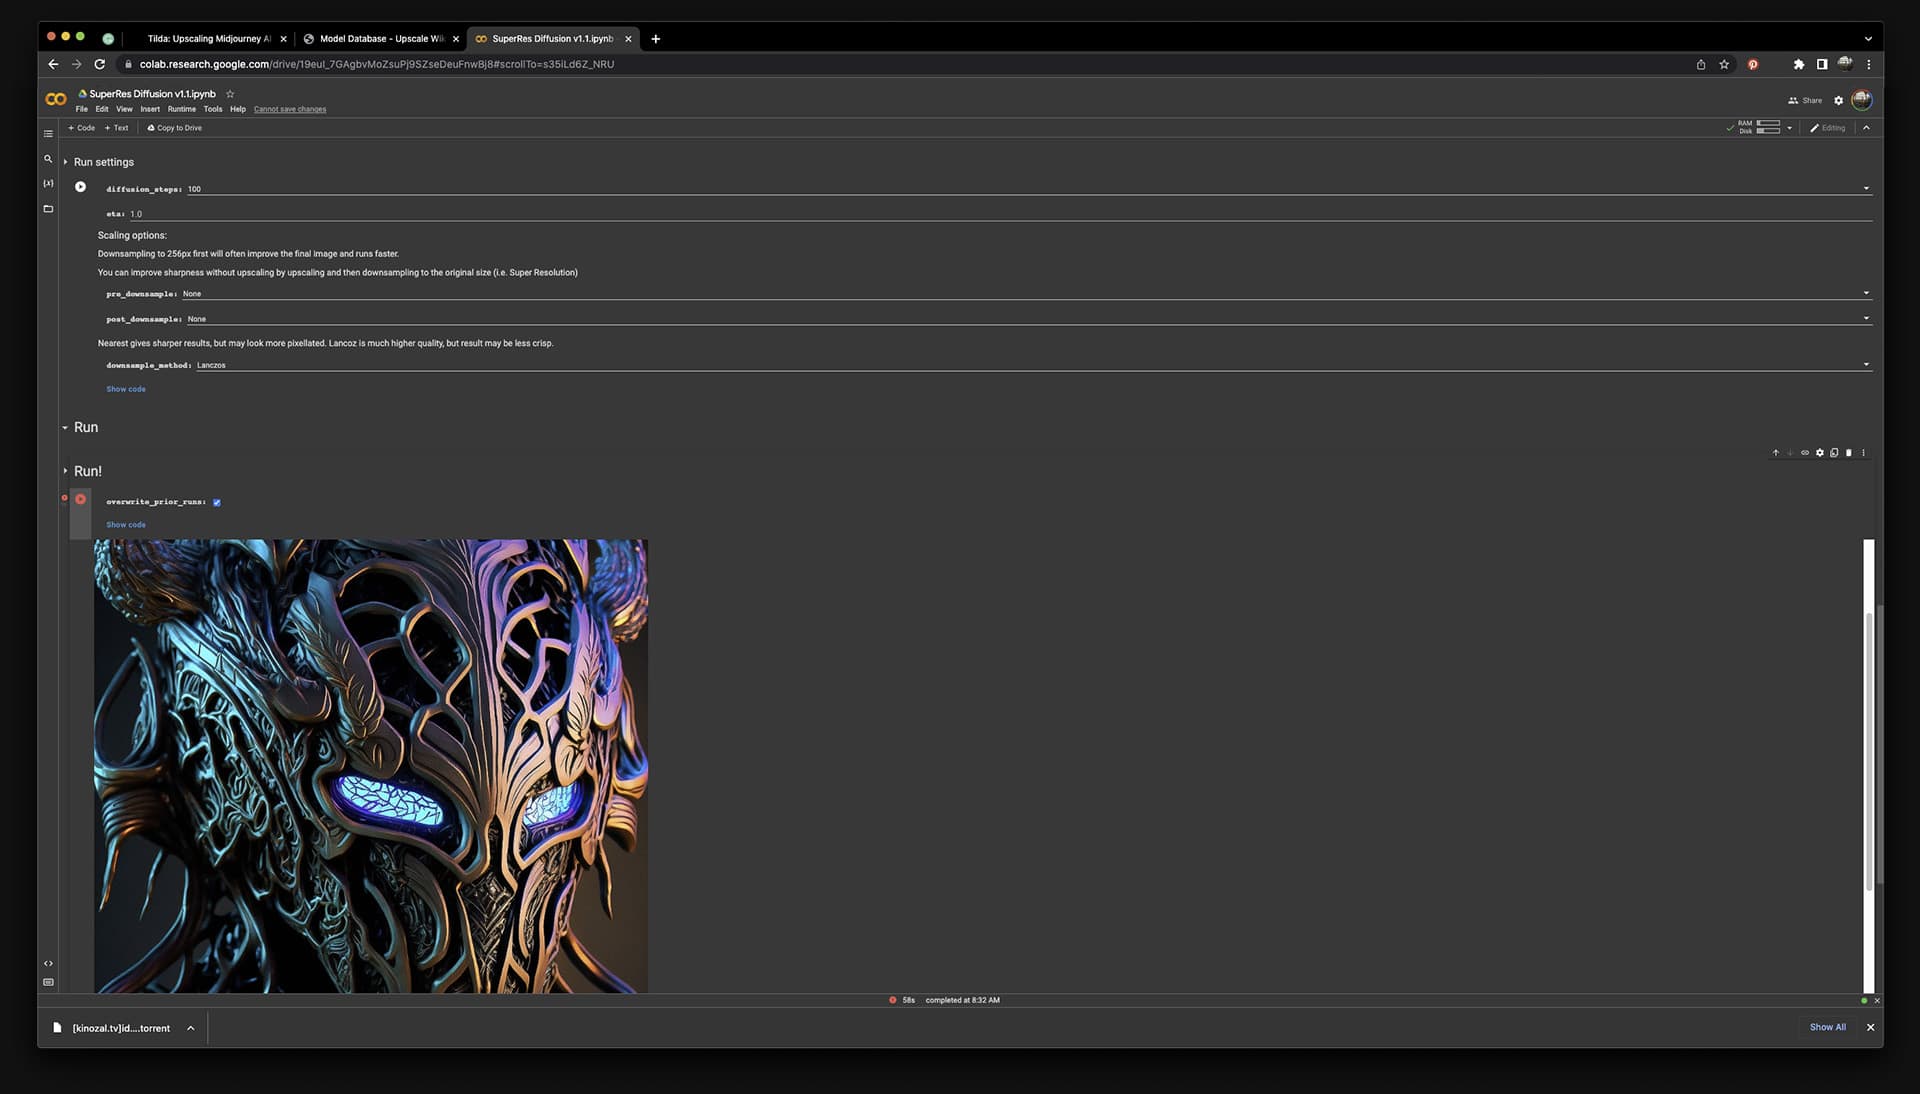Star the SuperRes Diffusion notebook

(x=230, y=94)
